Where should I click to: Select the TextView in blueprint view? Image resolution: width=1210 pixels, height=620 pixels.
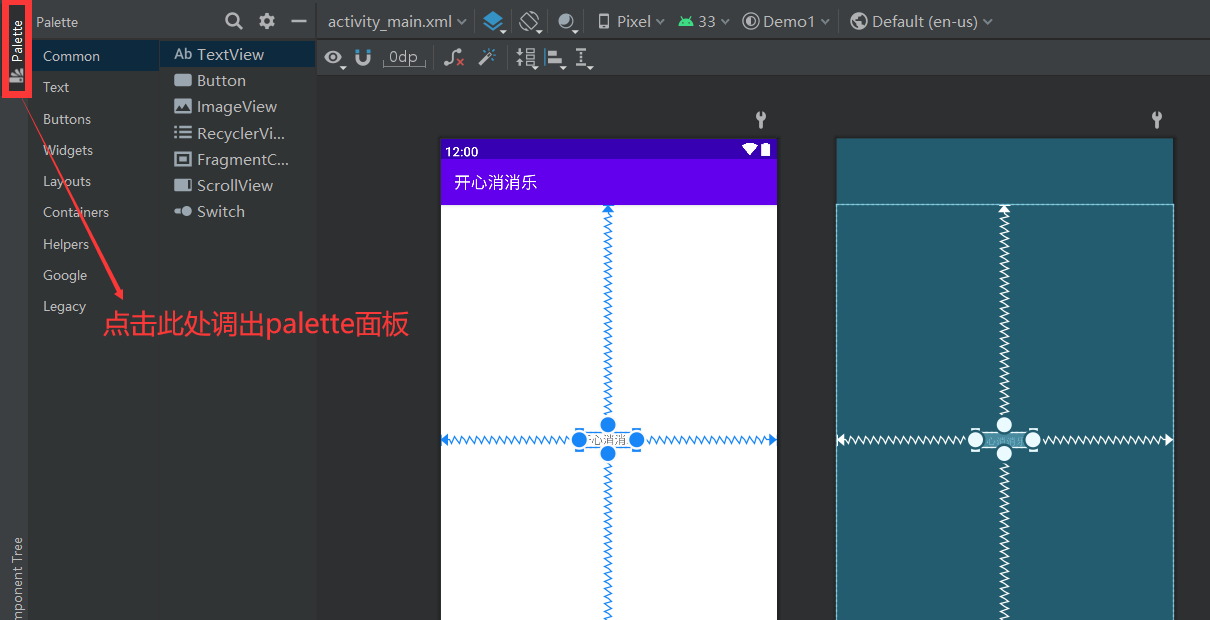(x=1004, y=440)
